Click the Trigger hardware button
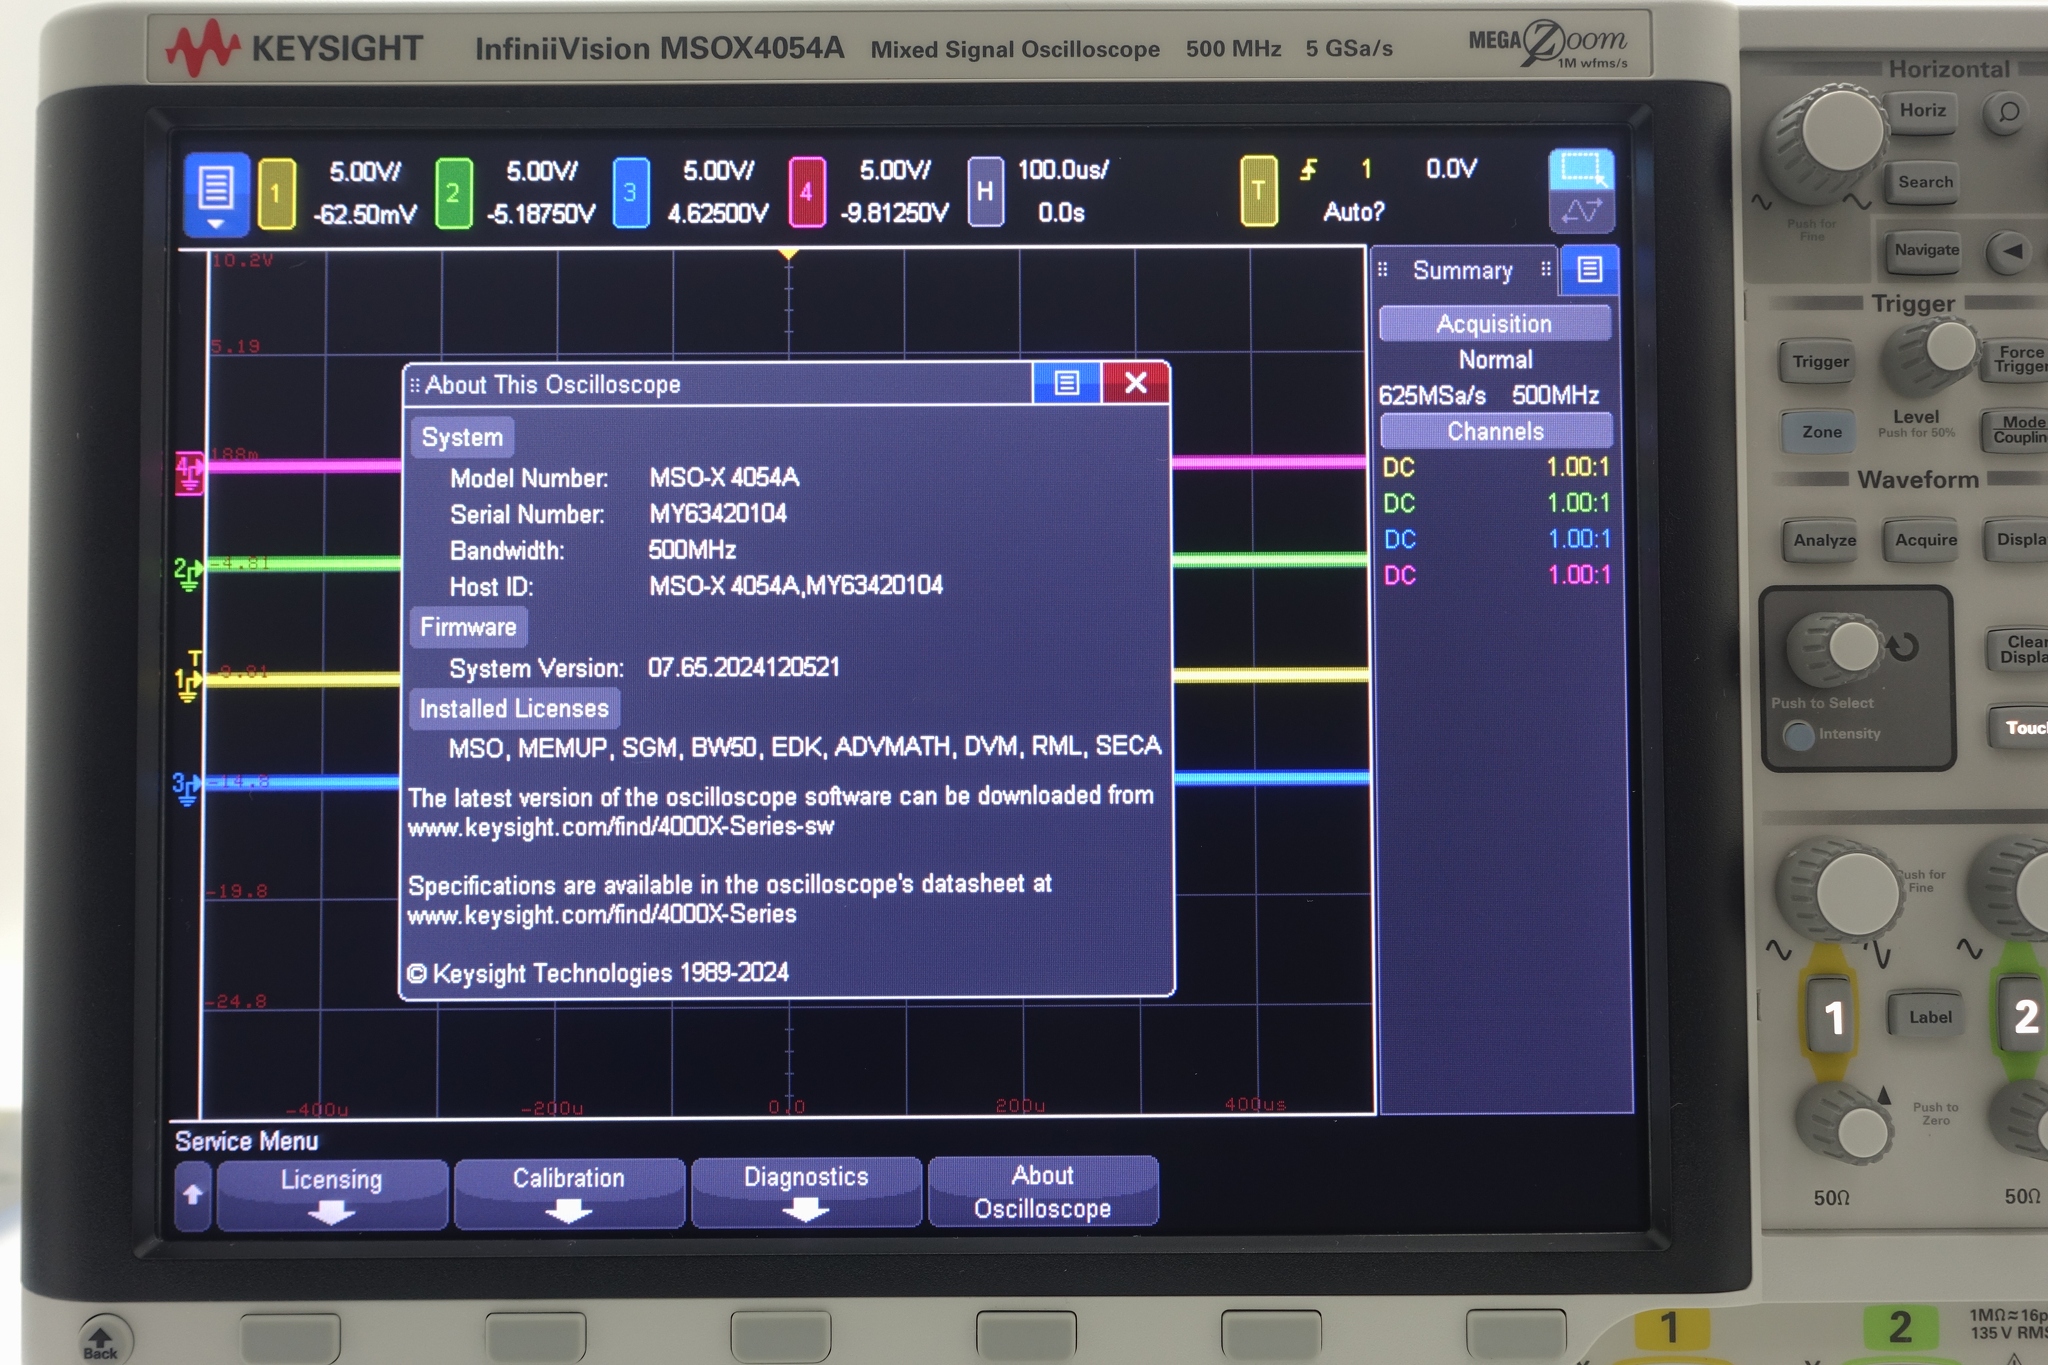2048x1365 pixels. (x=1820, y=362)
